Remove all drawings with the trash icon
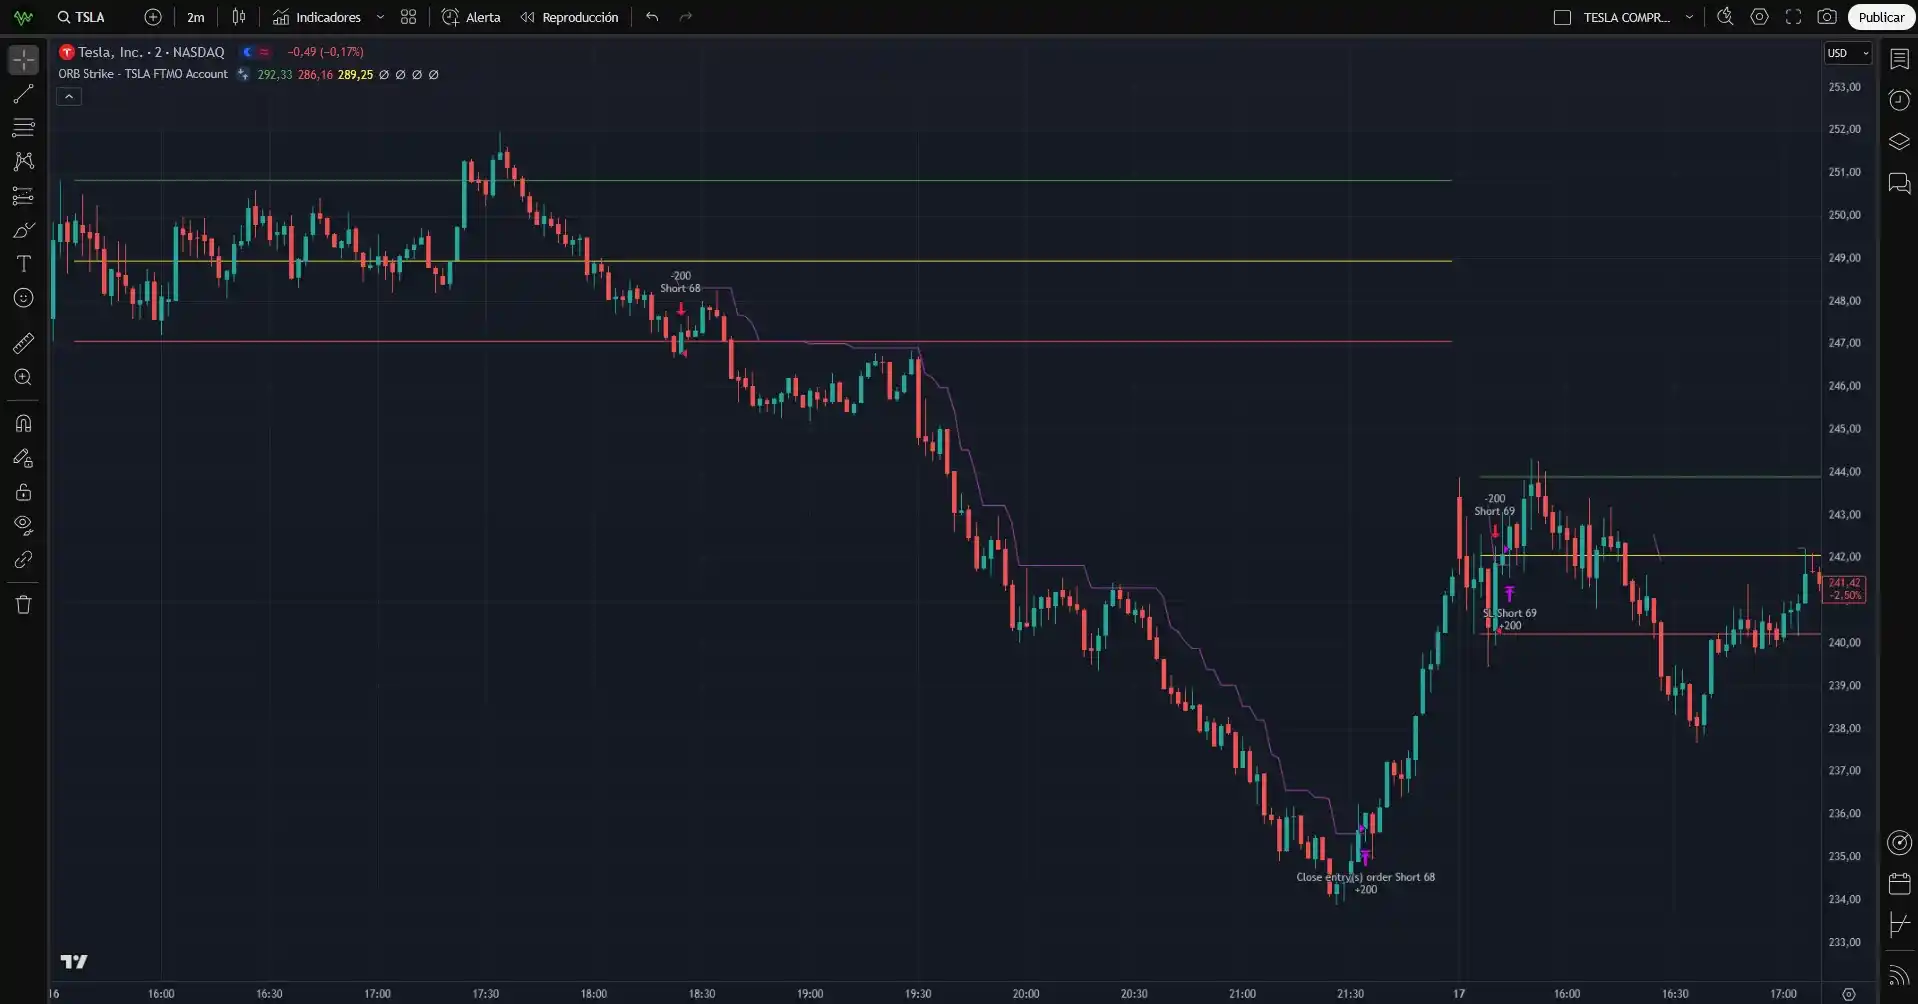Screen dimensions: 1918x1004 (22, 604)
